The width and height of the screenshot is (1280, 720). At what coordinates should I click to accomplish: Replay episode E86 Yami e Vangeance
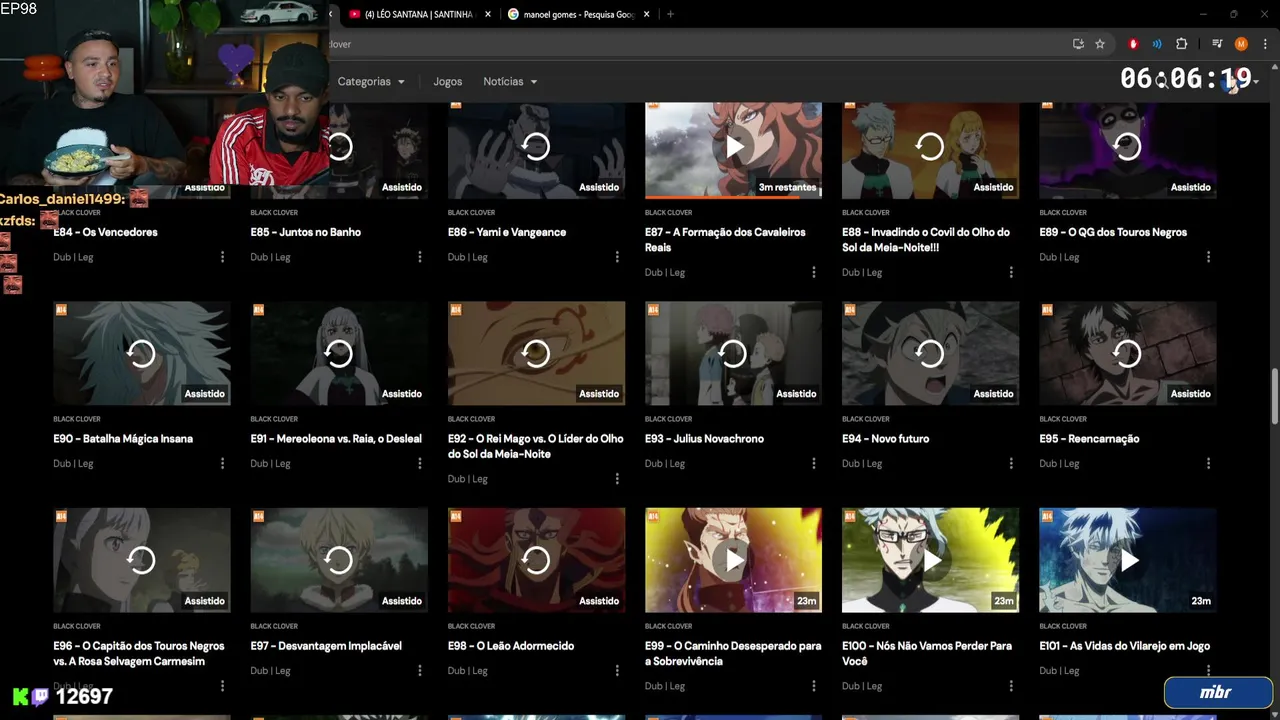(x=536, y=147)
